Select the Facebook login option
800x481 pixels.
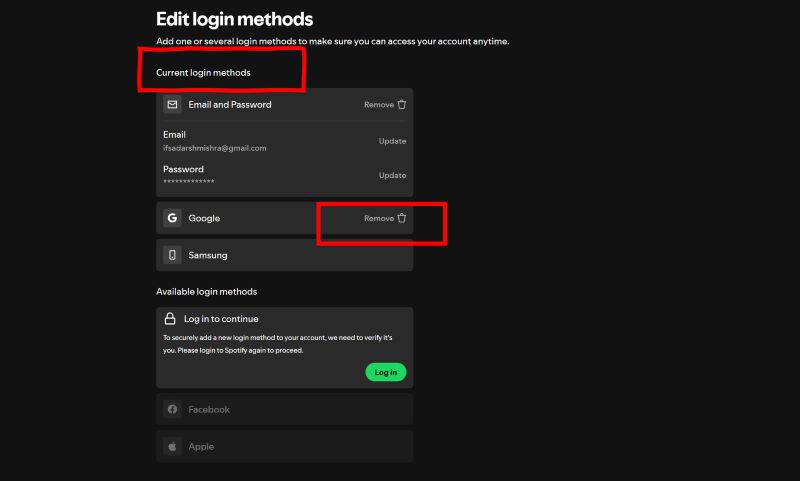point(285,410)
